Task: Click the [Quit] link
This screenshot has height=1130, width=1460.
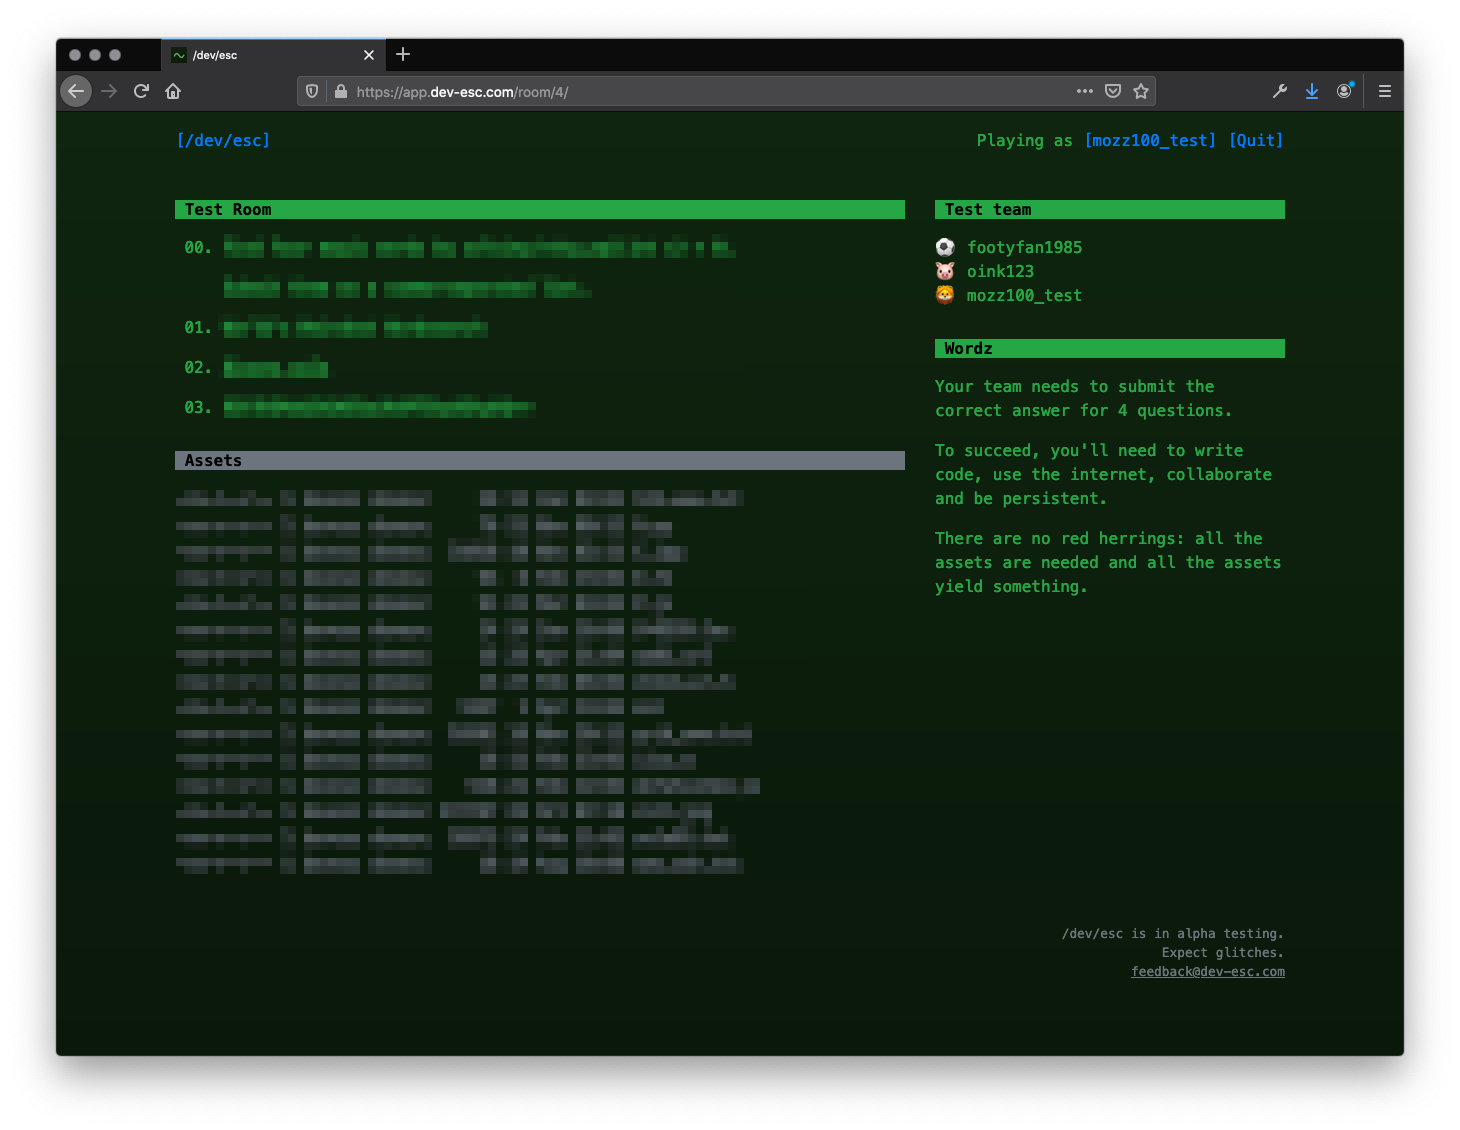Action: (1256, 140)
